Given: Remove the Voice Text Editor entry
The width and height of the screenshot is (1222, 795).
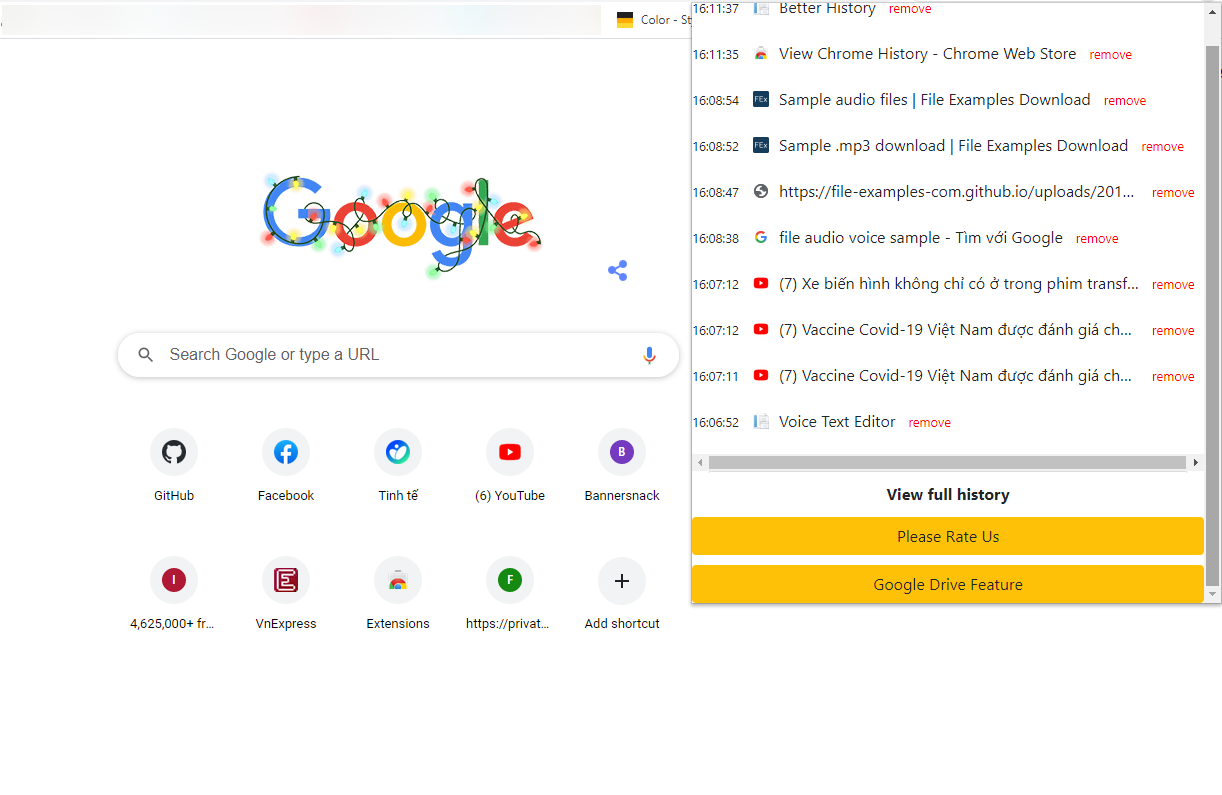Looking at the screenshot, I should click(930, 423).
